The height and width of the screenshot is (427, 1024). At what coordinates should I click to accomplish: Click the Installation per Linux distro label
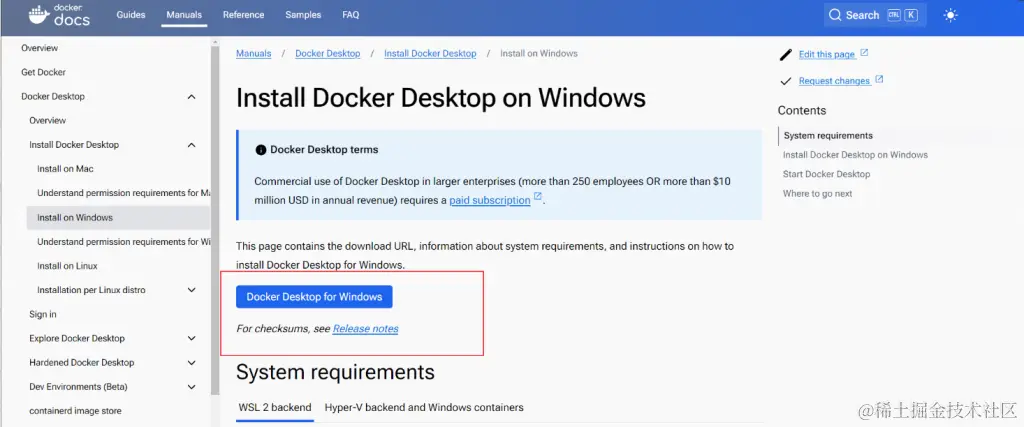[x=91, y=290]
